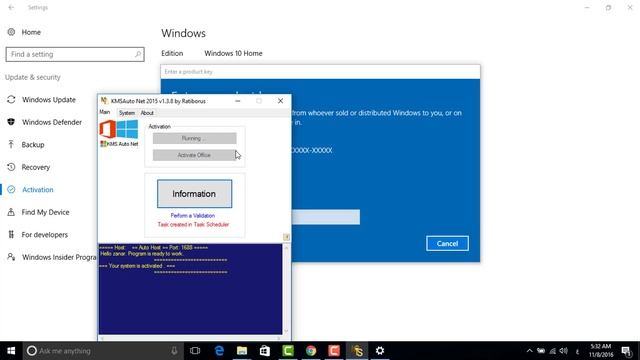
Task: Open Windows Defender section
Action: 52,122
